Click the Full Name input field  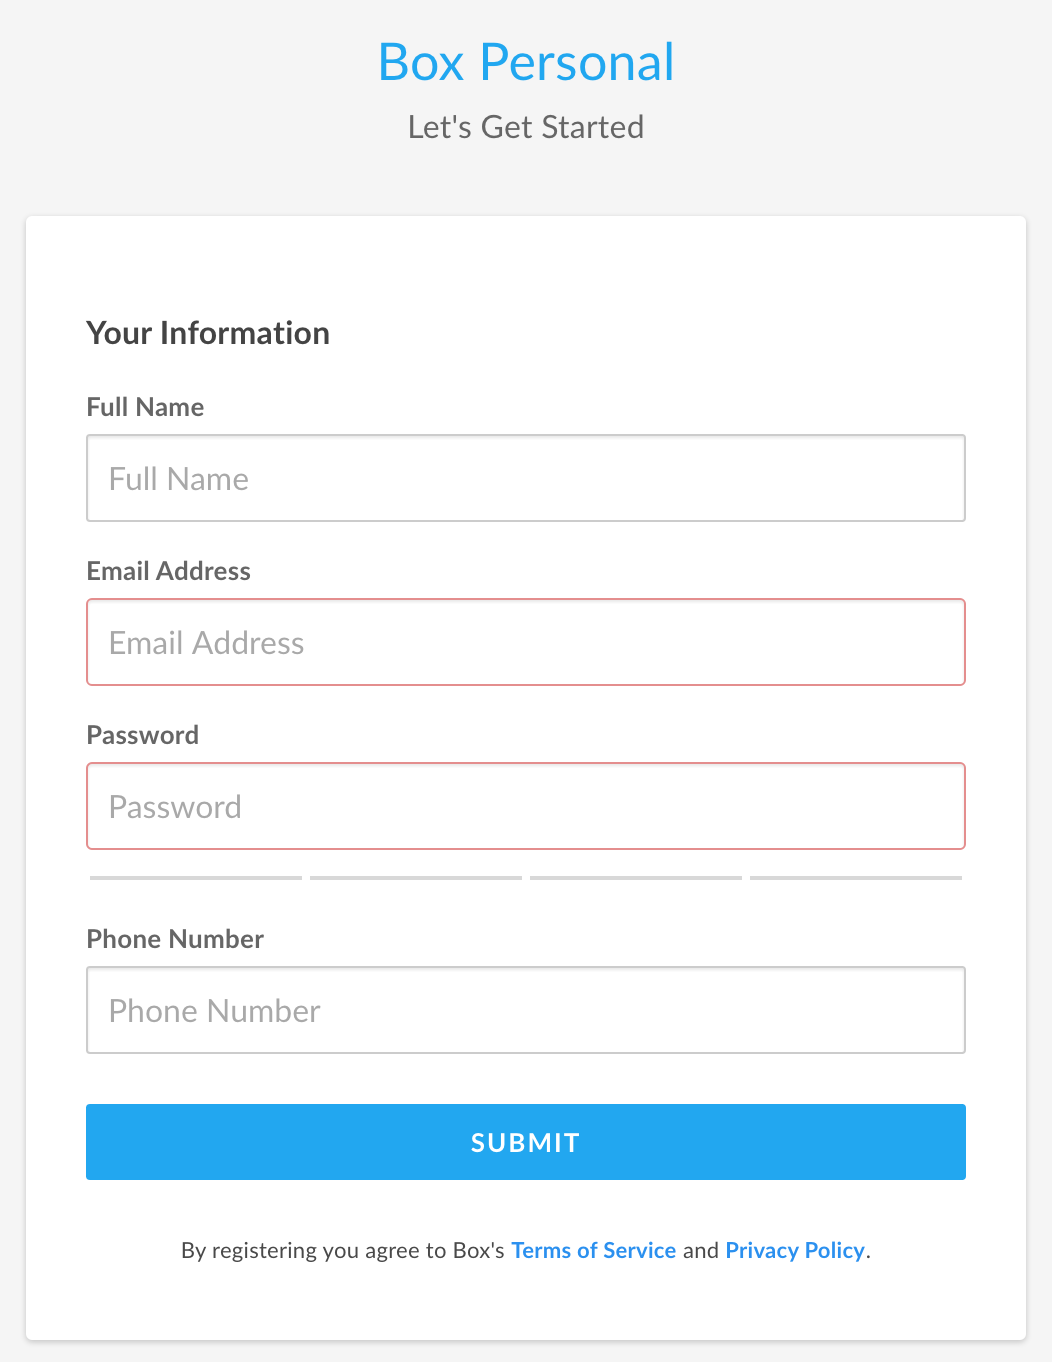[x=526, y=478]
